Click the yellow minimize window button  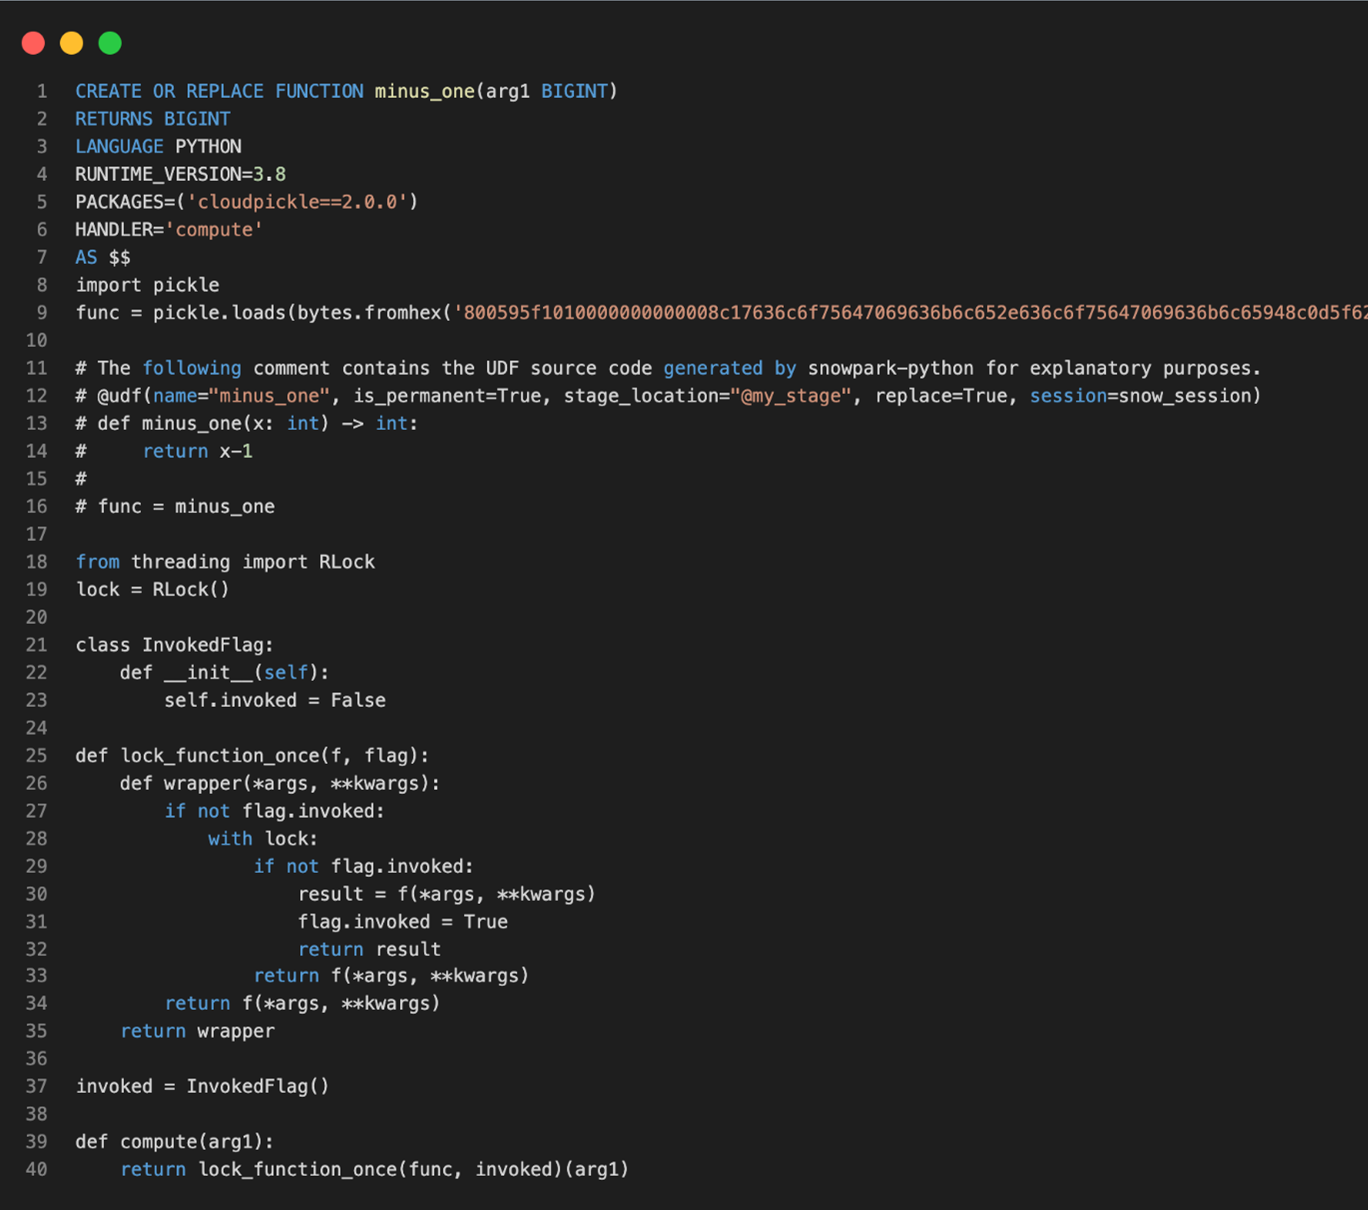coord(71,43)
